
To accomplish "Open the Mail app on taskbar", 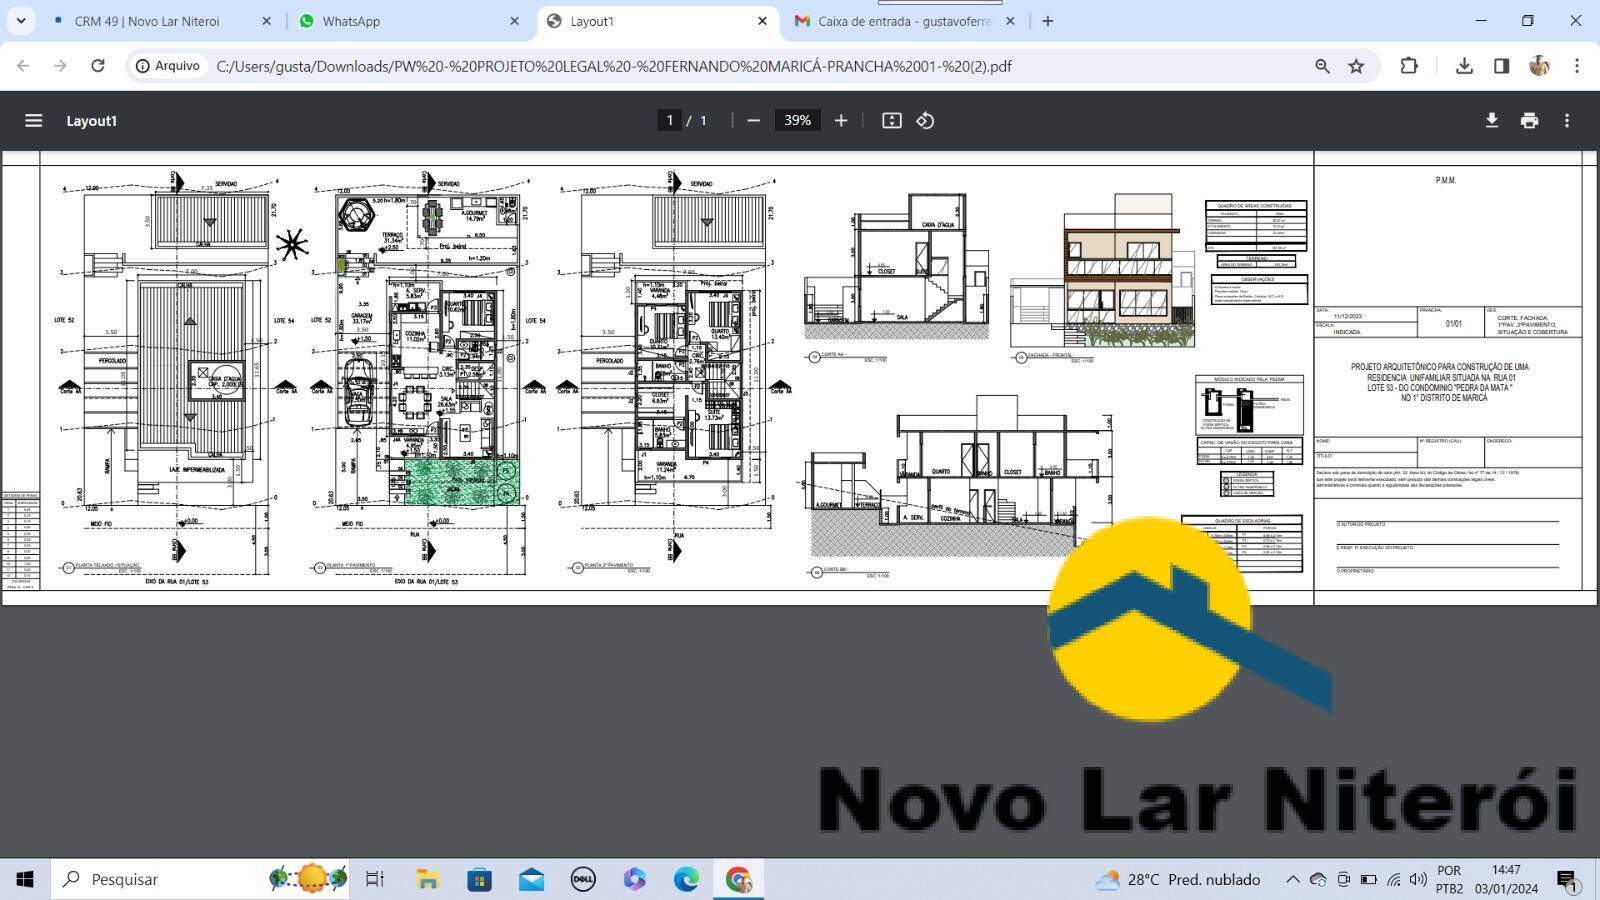I will coord(531,879).
